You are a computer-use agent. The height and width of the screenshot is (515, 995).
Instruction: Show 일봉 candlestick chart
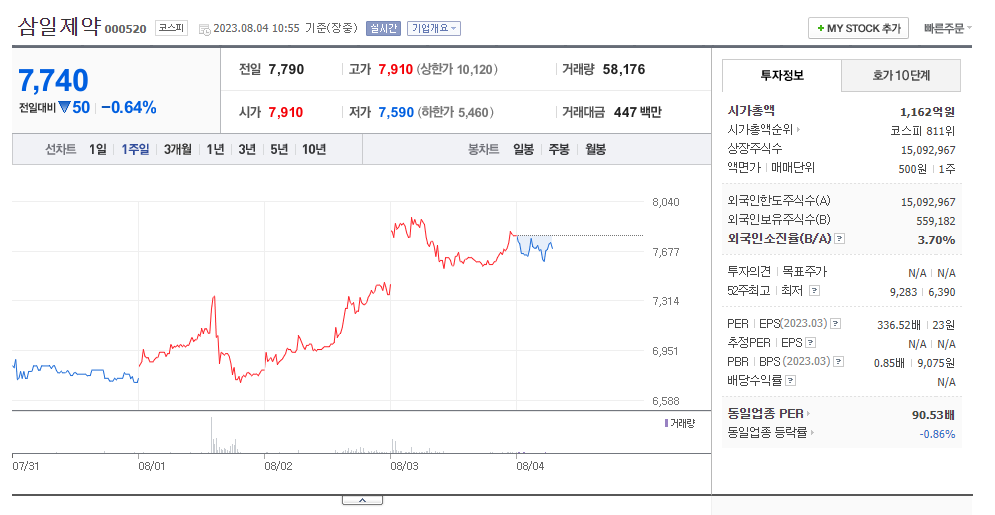pyautogui.click(x=524, y=149)
